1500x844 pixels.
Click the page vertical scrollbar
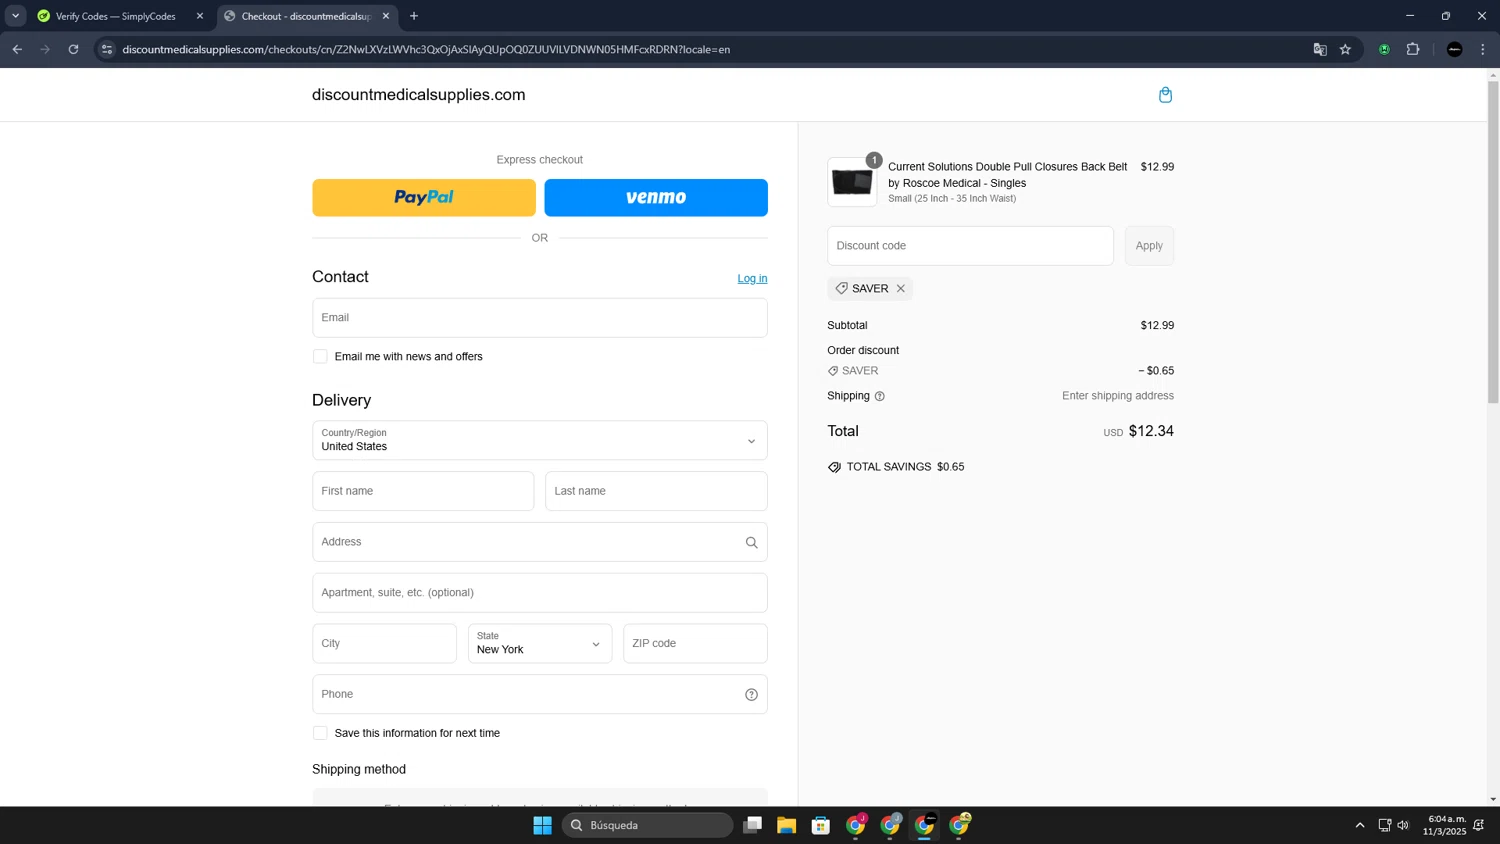point(1493,242)
